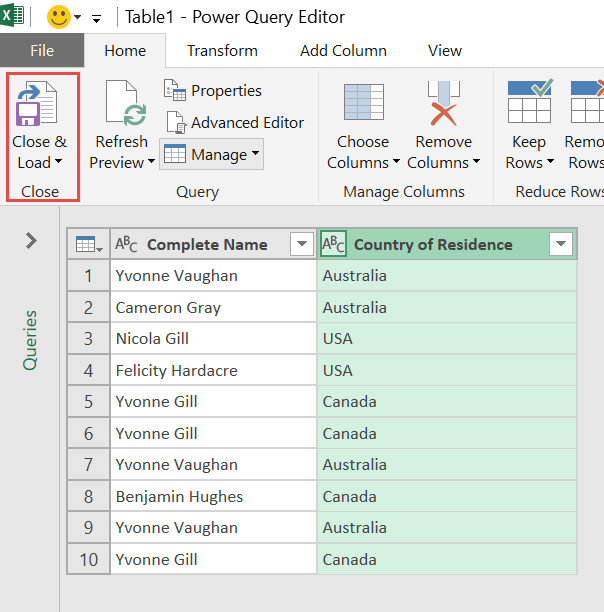Select Yvonne Vaughan in row 1
The image size is (604, 612).
(x=213, y=276)
